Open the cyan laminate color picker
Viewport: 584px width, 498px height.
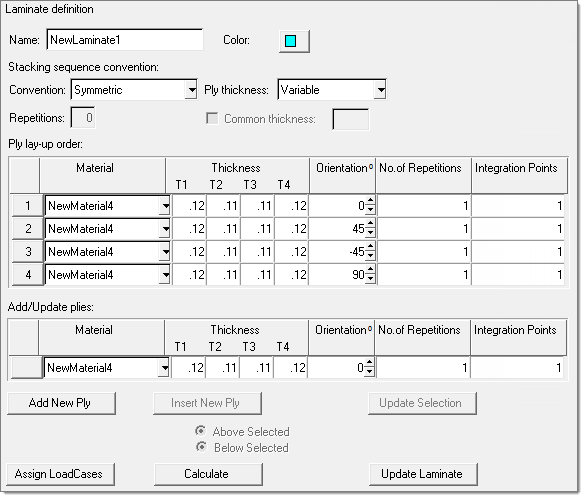(294, 41)
